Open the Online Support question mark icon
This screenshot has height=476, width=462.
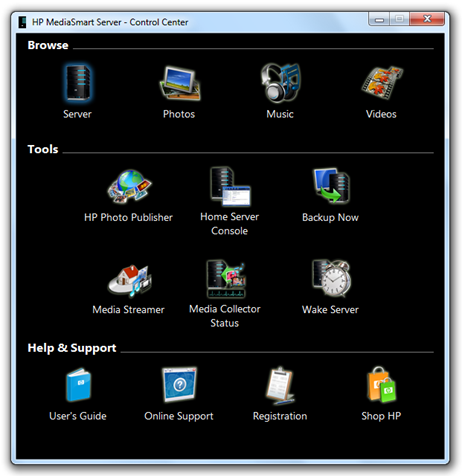[179, 384]
